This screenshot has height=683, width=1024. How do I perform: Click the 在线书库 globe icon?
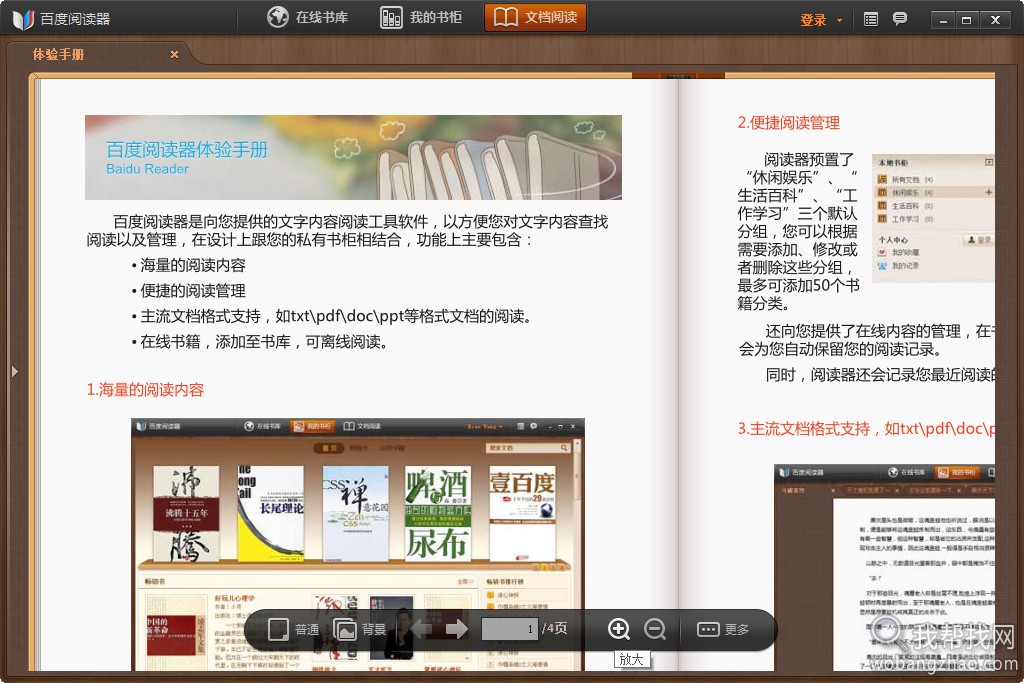(278, 17)
